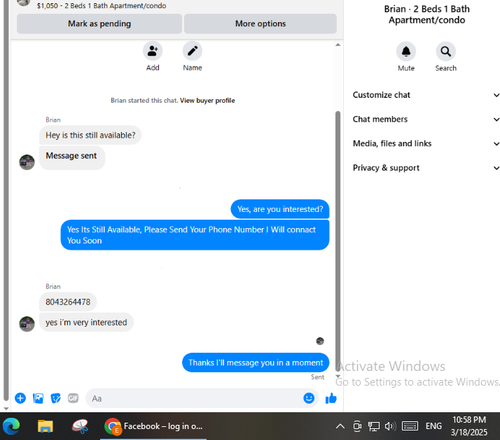Click chat title 'Brian · 2 Beds 1 Bath'
Screen dimensions: 500x440
[427, 14]
